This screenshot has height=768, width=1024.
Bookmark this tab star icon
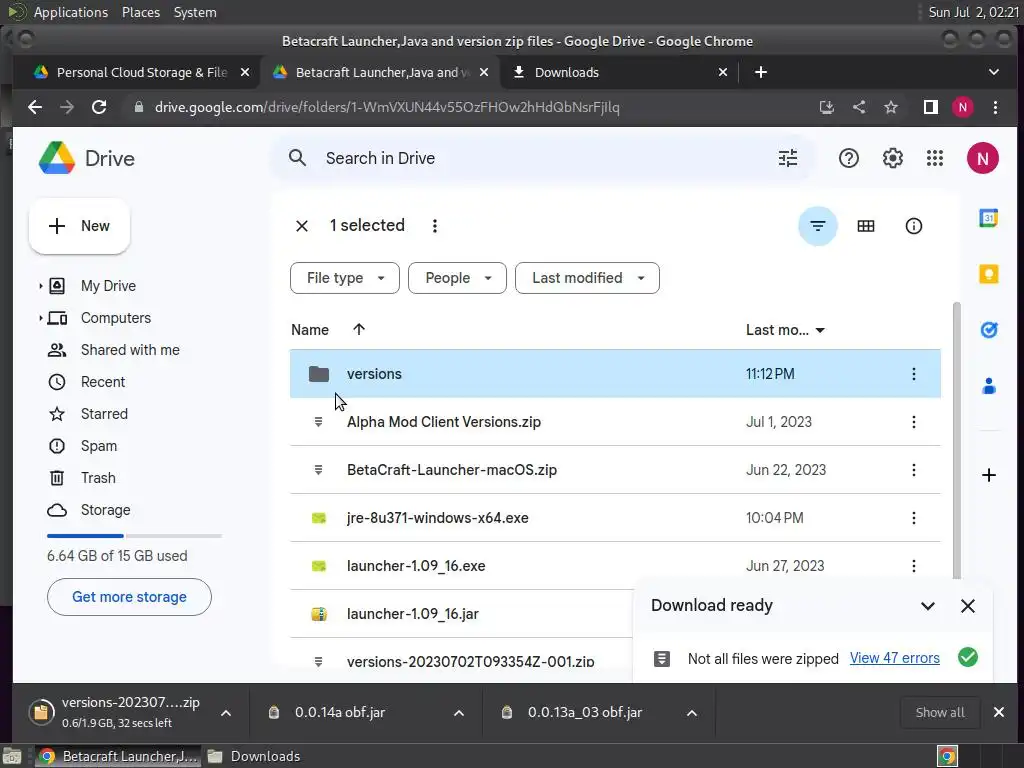pos(891,107)
